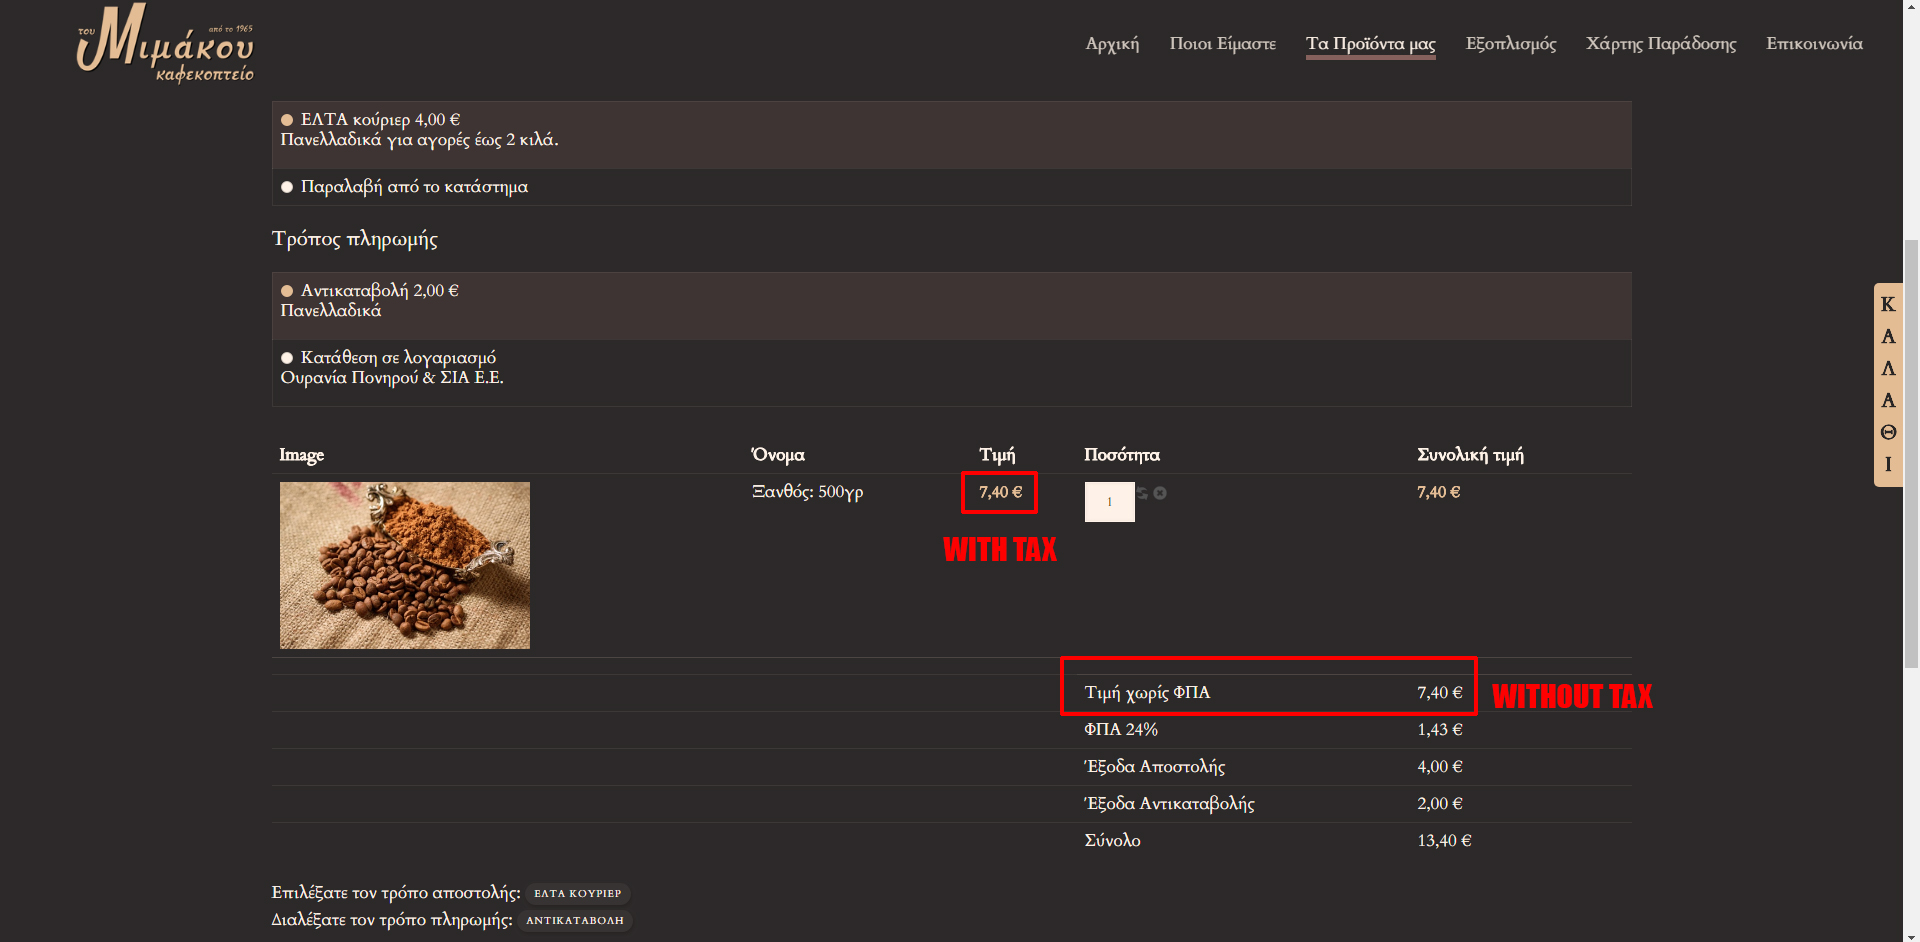Image resolution: width=1920 pixels, height=942 pixels.
Task: Click the Μιμάκου καφεκοπτείο logo
Action: 166,43
